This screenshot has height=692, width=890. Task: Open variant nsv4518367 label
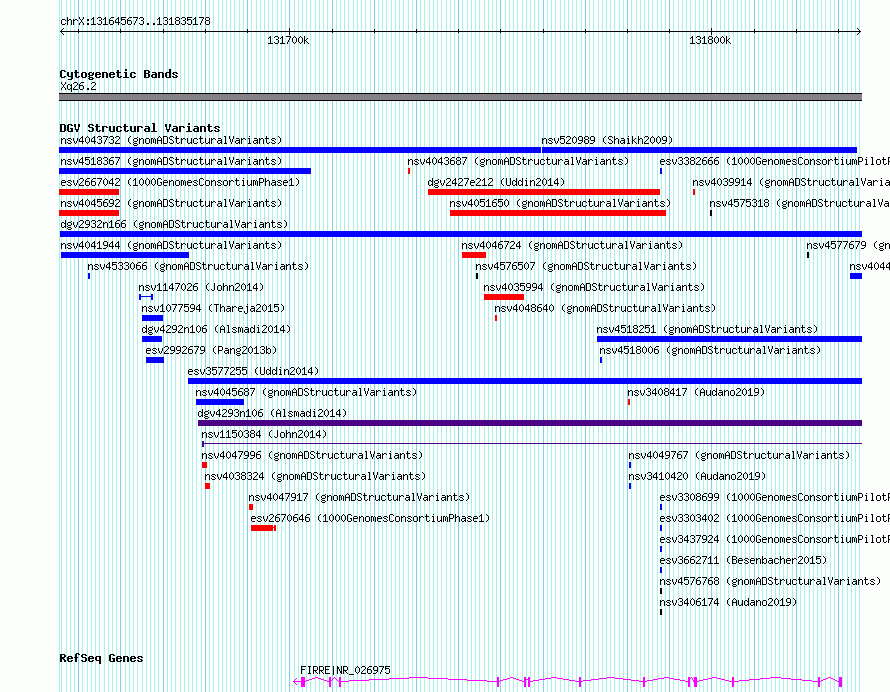point(171,161)
